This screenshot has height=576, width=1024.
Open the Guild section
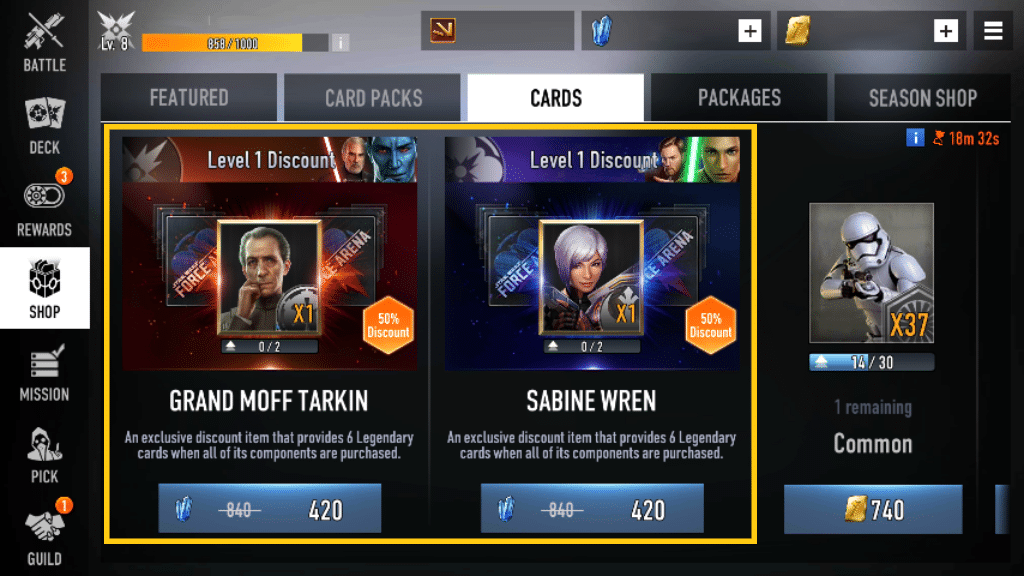[x=44, y=534]
